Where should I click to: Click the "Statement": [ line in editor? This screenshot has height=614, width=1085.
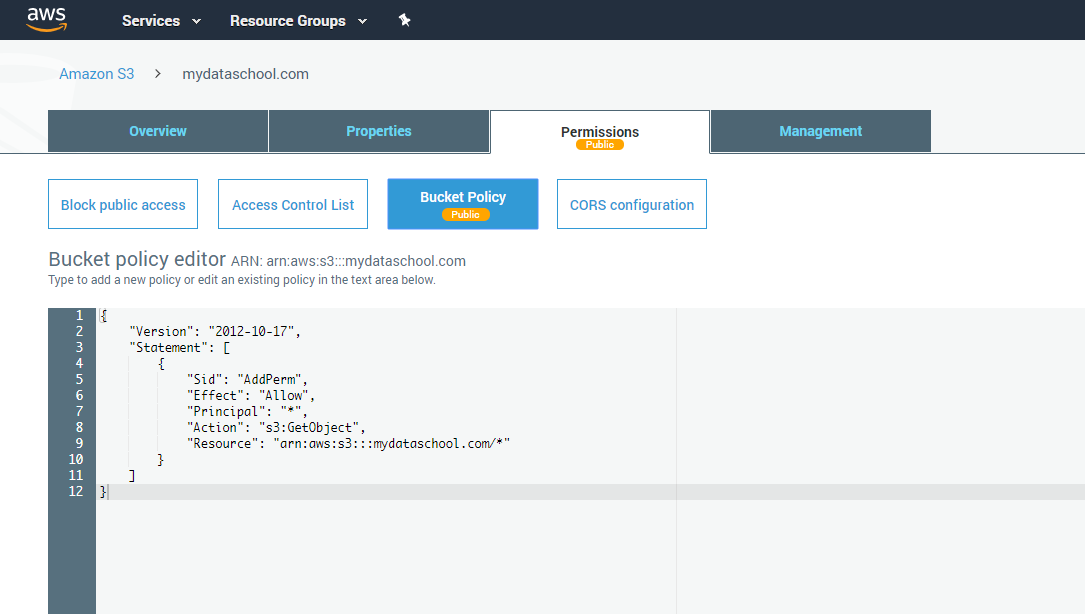179,347
